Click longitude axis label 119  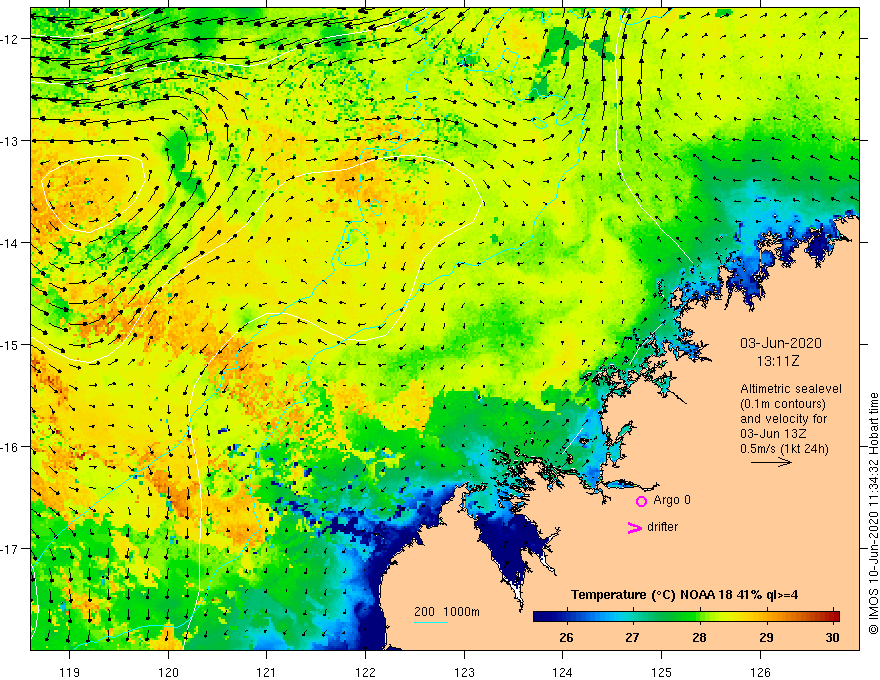point(70,672)
